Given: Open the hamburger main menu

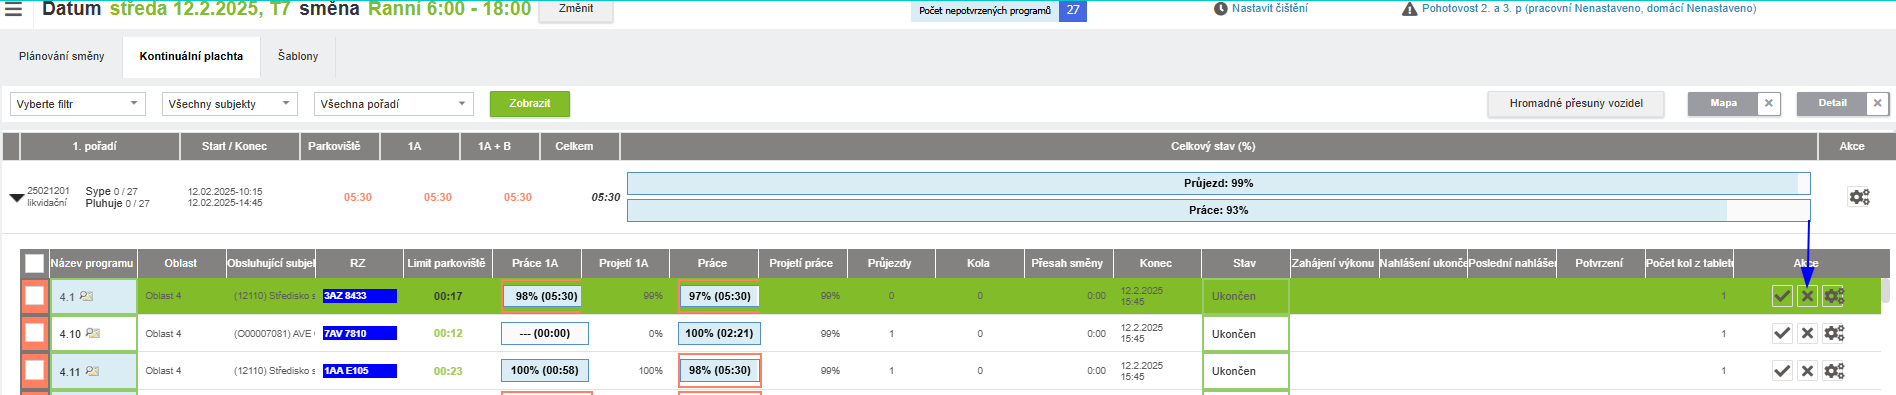Looking at the screenshot, I should (x=13, y=9).
